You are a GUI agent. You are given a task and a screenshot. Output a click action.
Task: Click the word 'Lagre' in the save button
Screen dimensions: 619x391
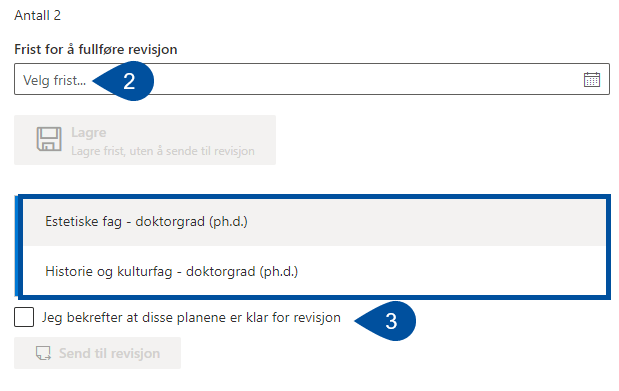click(89, 132)
